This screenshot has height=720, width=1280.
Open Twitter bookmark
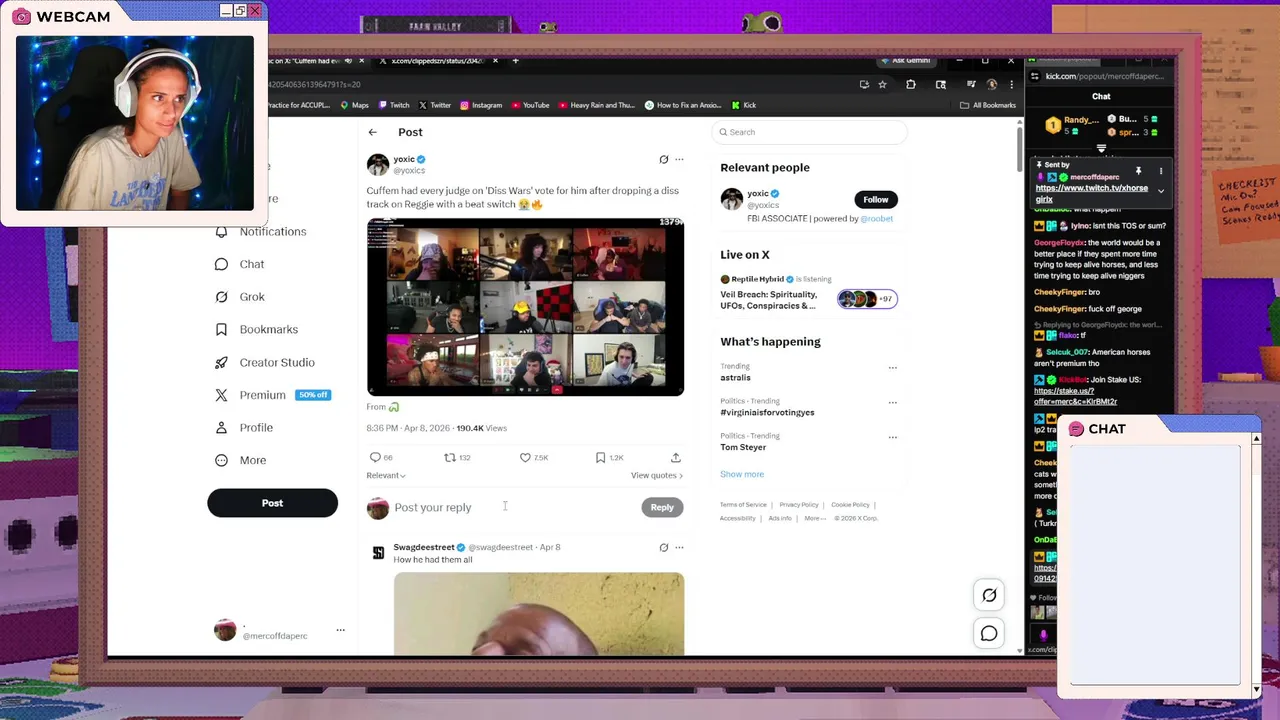click(x=435, y=105)
